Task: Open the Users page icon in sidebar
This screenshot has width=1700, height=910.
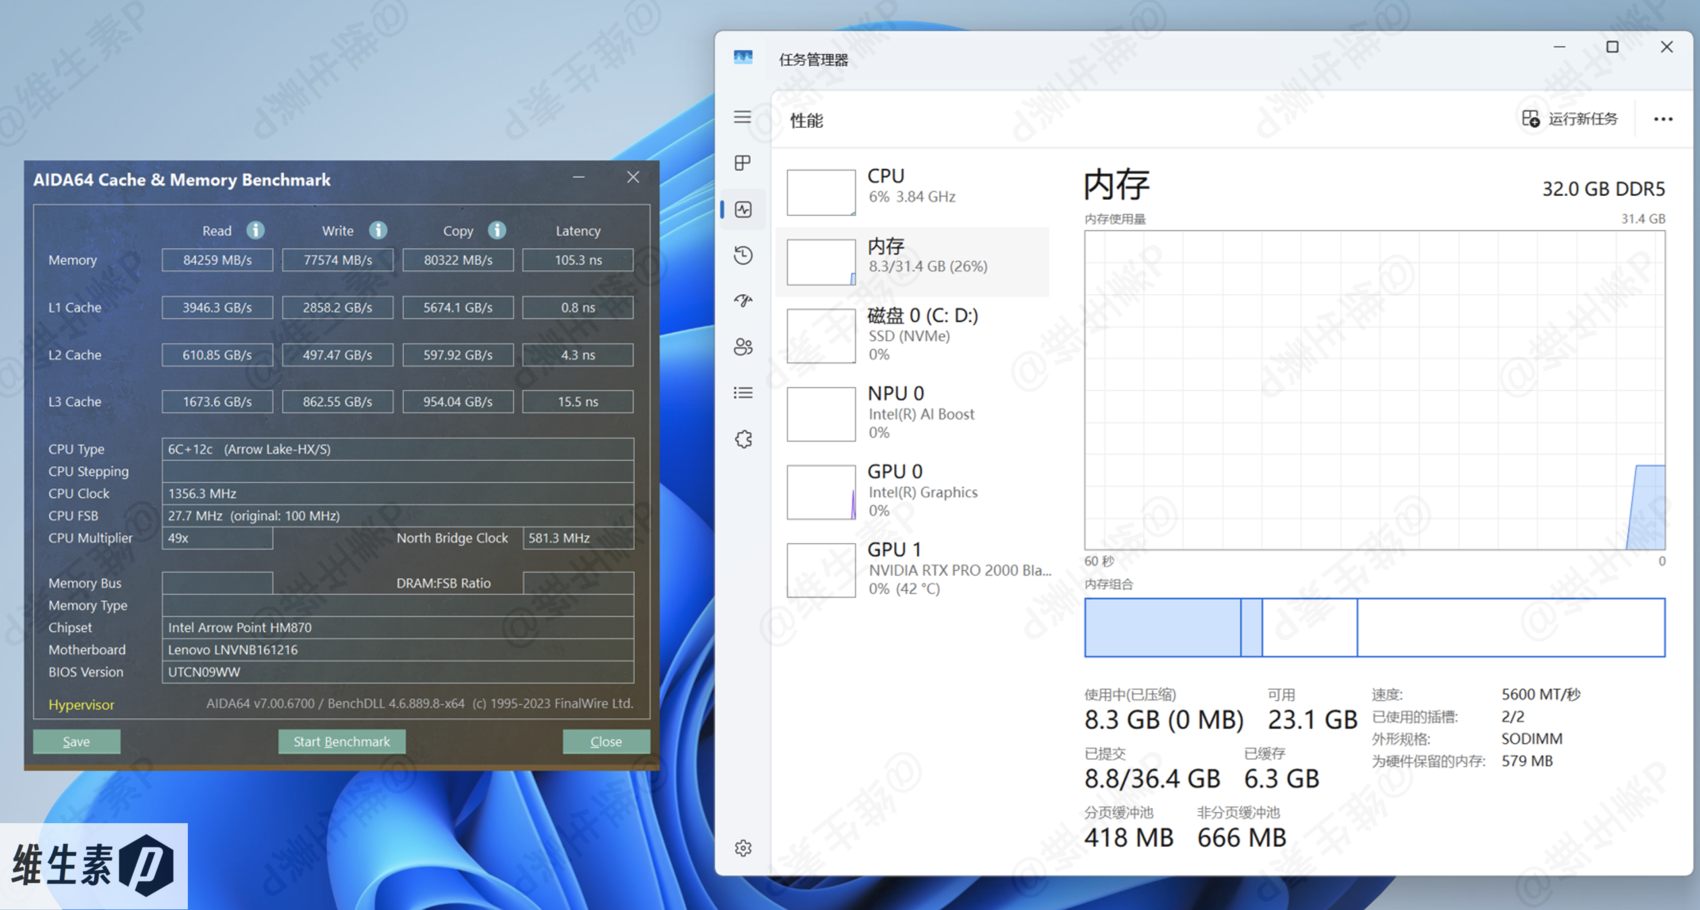Action: click(743, 347)
